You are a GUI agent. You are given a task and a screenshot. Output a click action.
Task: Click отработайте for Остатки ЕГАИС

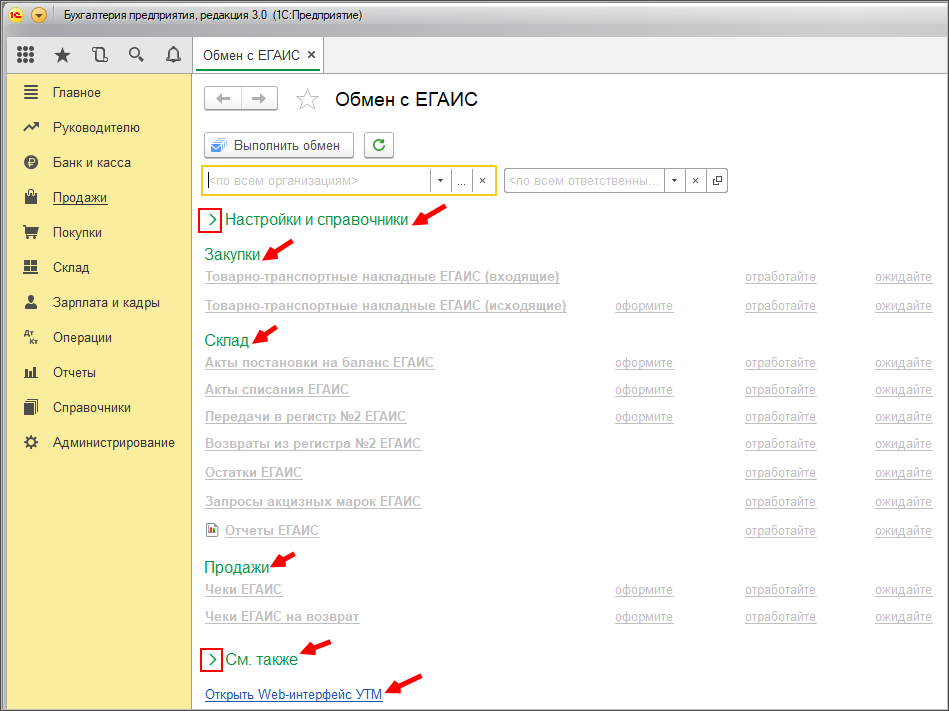780,473
